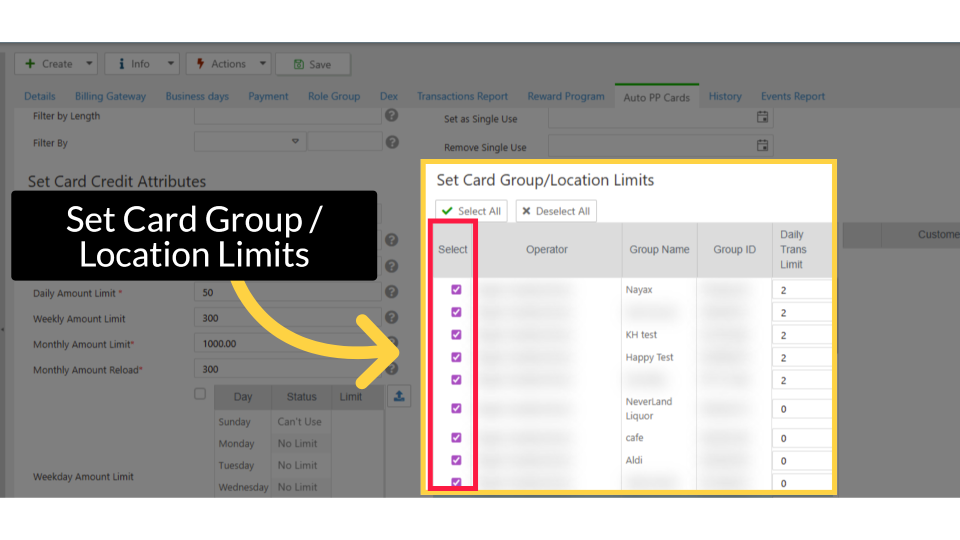The height and width of the screenshot is (540, 960).
Task: Click the calendar icon beside Set as Single Use
Action: 762,118
